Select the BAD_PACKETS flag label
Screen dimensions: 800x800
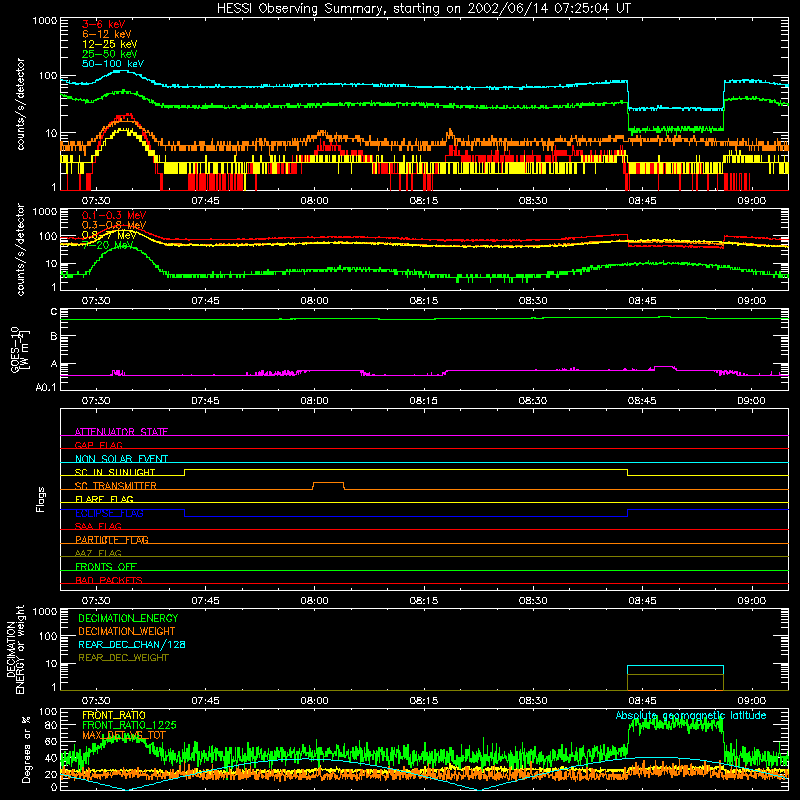(109, 580)
